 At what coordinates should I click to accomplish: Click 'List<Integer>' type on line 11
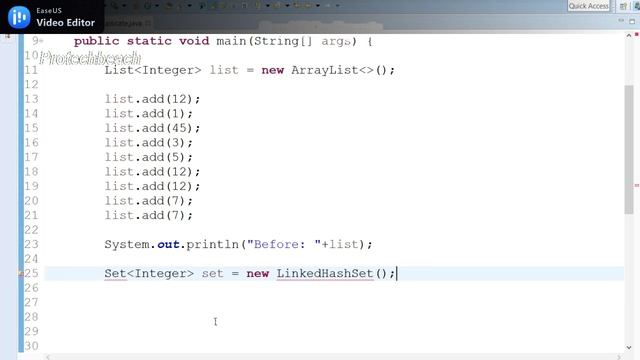[x=153, y=70]
